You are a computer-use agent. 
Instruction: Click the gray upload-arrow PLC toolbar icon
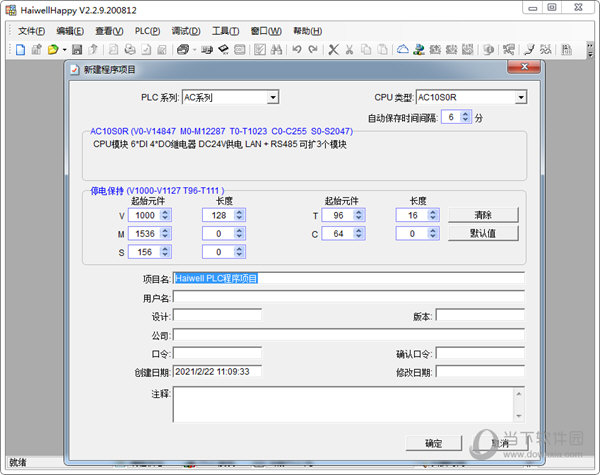[x=435, y=50]
